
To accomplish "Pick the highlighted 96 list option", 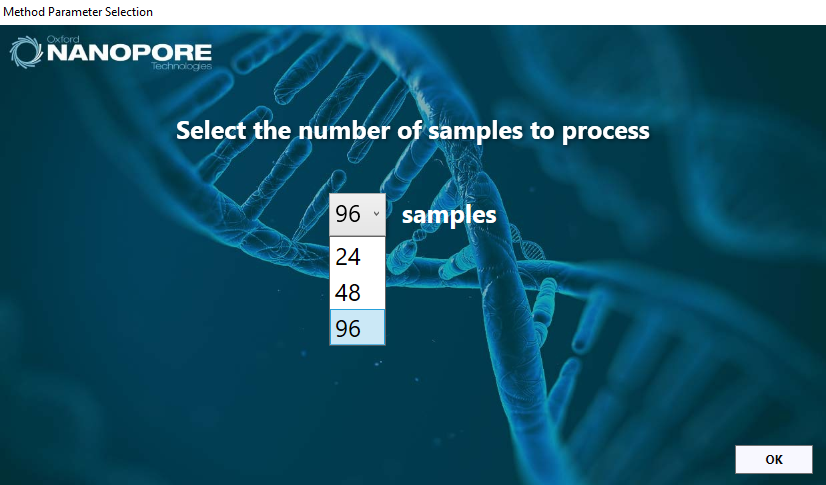I will point(357,328).
